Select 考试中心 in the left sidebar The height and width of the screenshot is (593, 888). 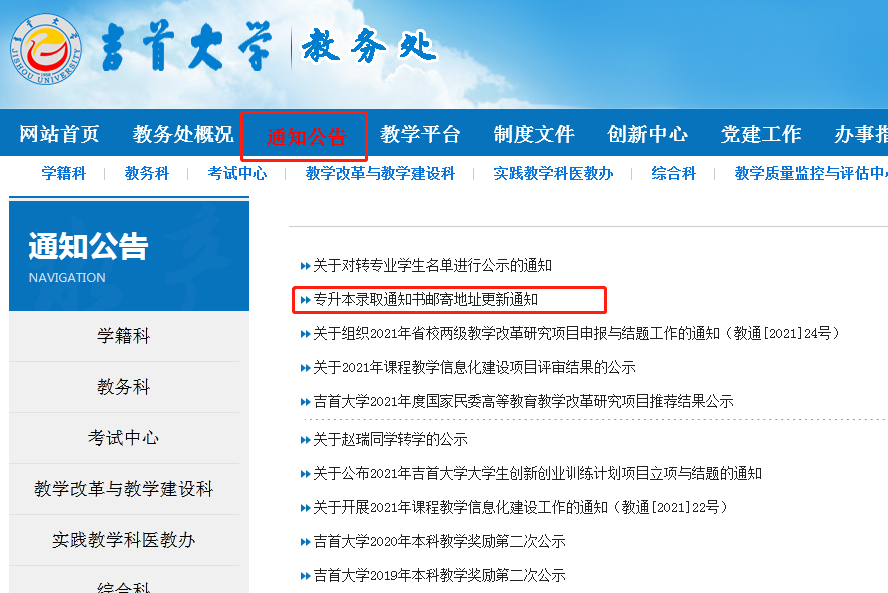point(123,438)
